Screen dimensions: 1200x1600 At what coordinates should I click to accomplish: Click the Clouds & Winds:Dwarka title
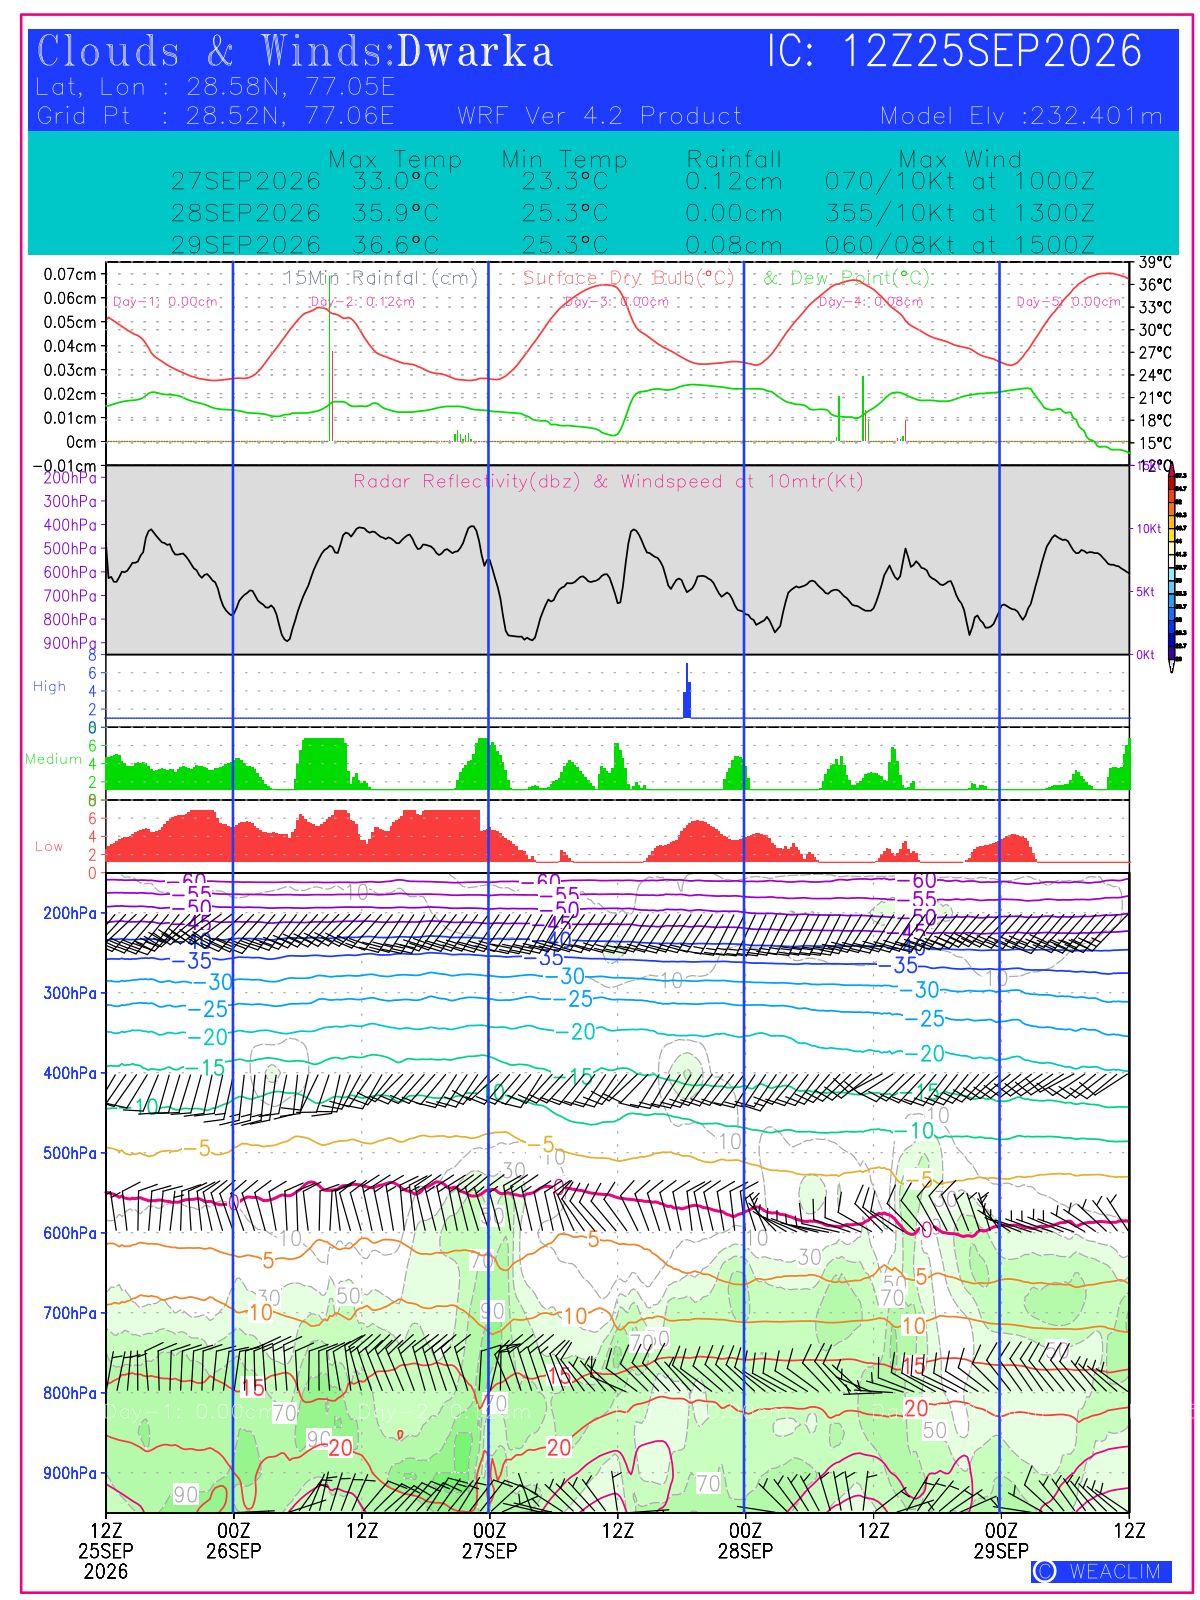point(294,51)
